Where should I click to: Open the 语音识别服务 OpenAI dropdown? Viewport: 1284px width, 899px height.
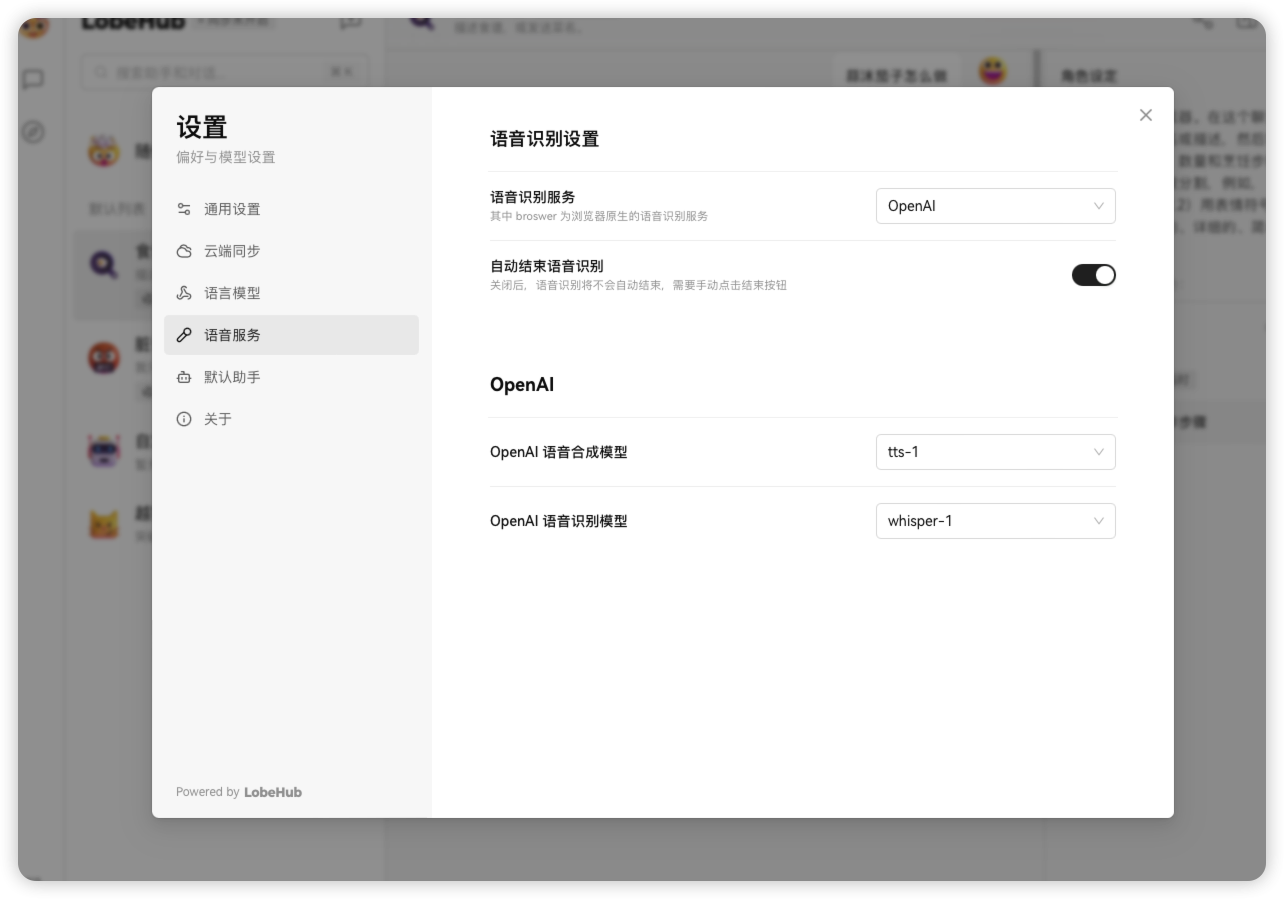point(995,206)
